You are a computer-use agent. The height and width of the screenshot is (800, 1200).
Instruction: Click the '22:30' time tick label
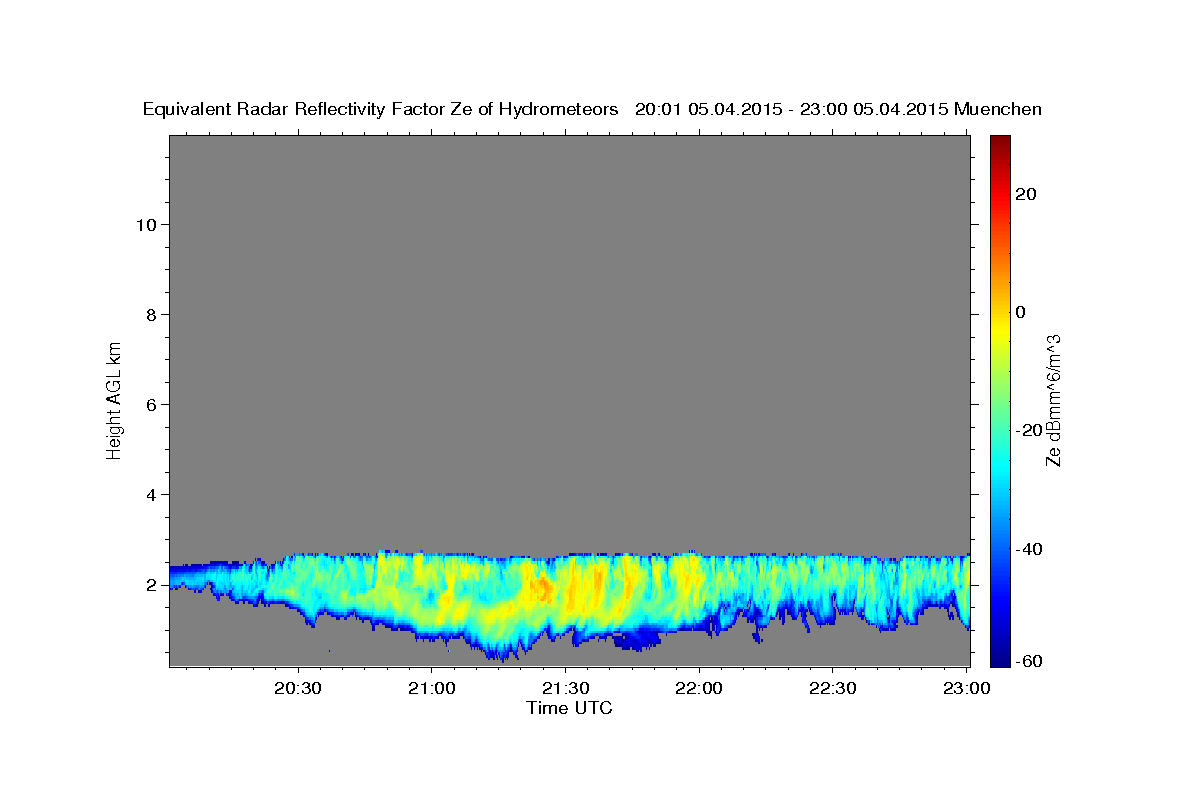pyautogui.click(x=832, y=688)
